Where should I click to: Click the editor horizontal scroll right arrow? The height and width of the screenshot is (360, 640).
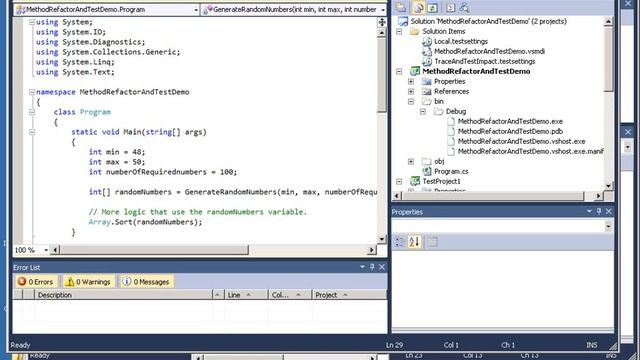point(371,250)
